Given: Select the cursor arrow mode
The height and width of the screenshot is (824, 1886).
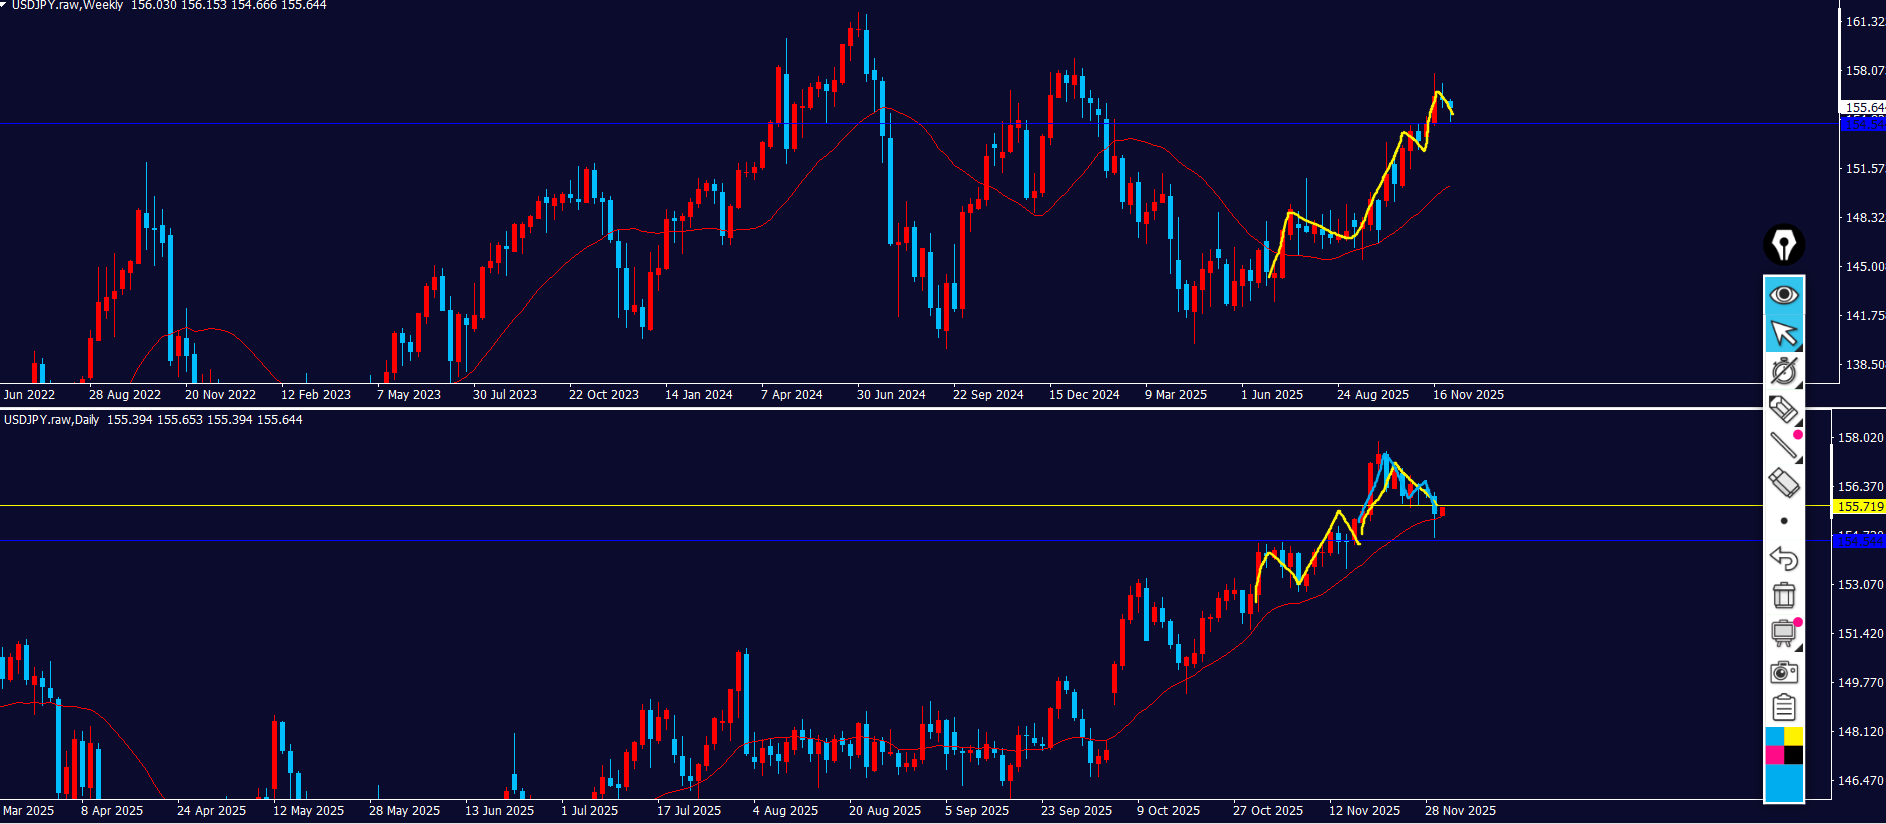Looking at the screenshot, I should coord(1783,333).
